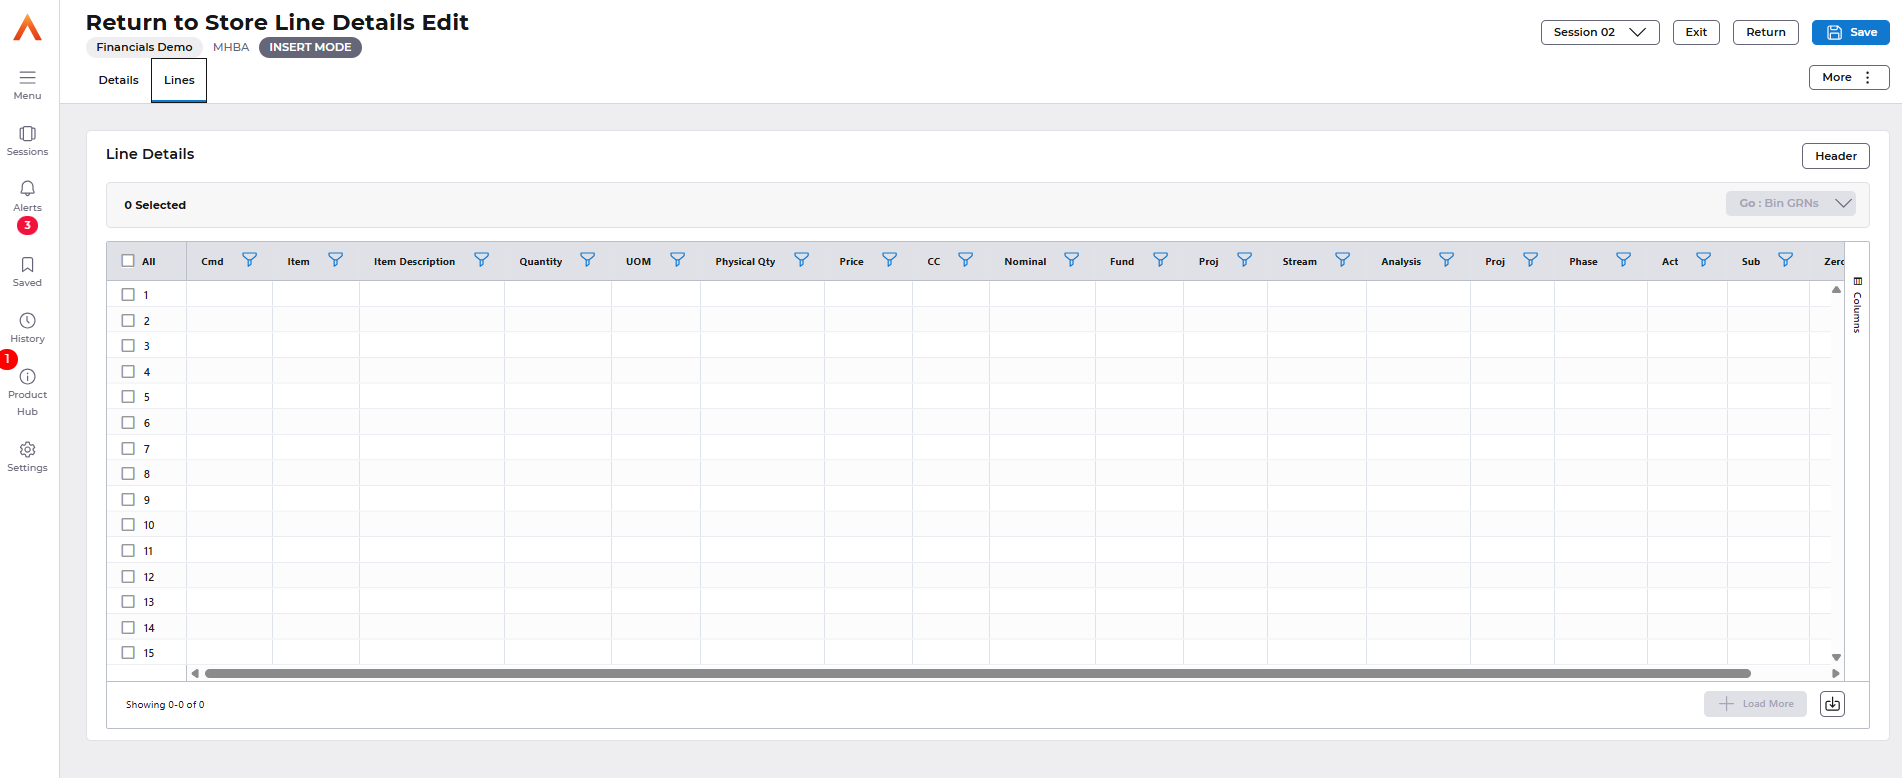Click the Quantity cell in row 1

coord(558,294)
